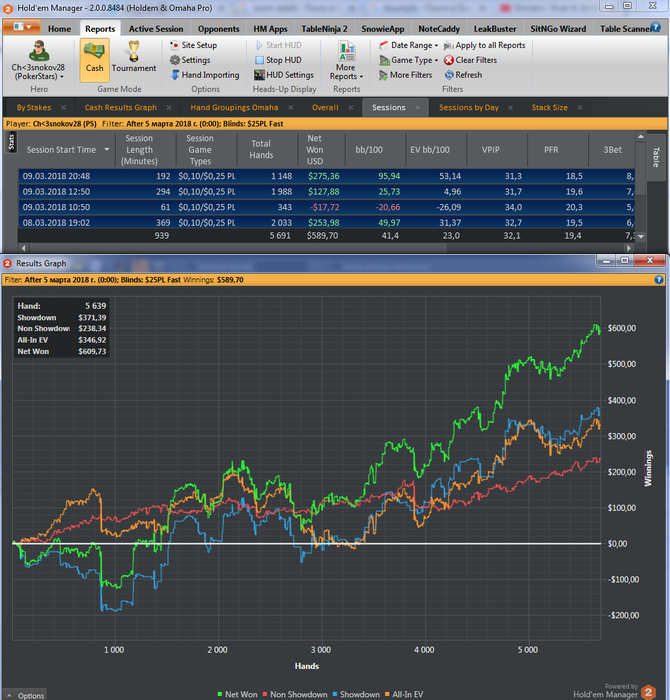Sort by EV bb/100 column header
670x700 pixels.
click(x=430, y=150)
